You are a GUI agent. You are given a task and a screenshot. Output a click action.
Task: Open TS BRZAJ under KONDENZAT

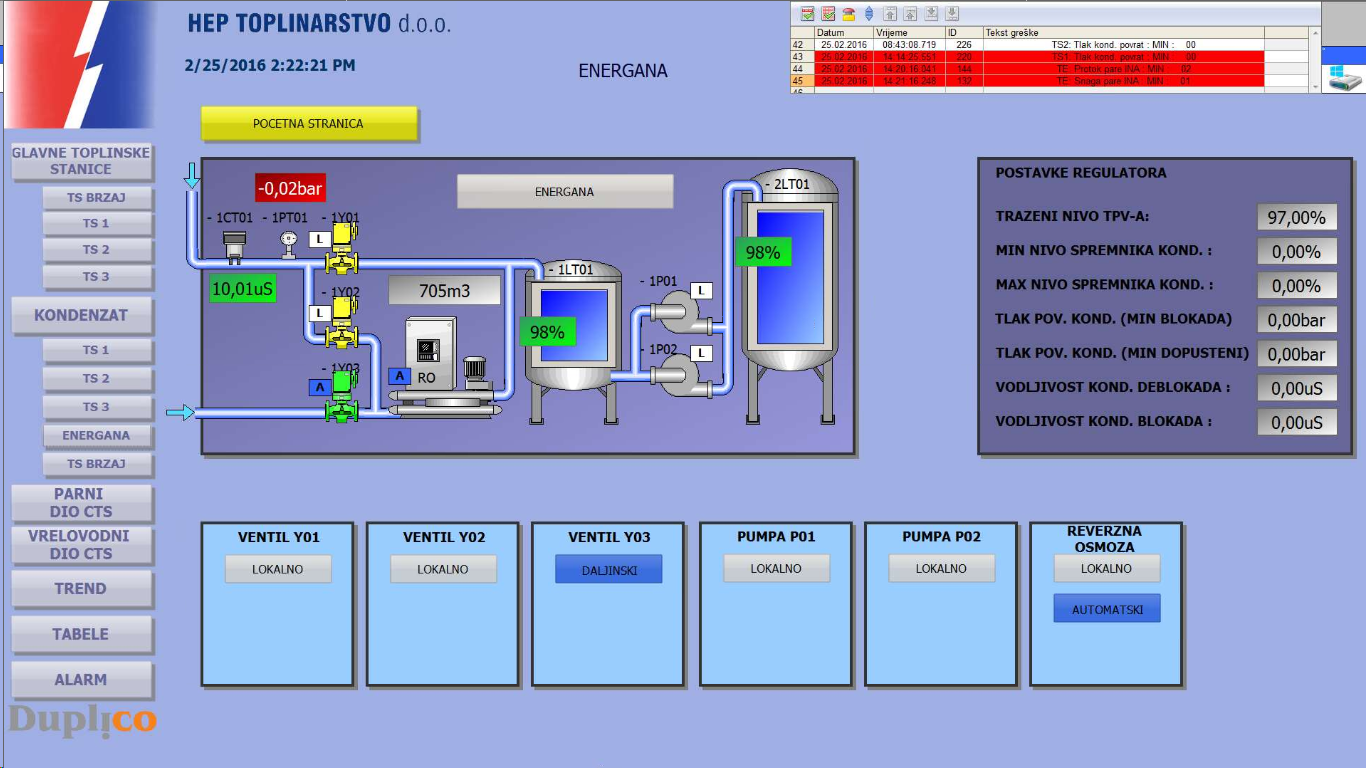click(97, 464)
